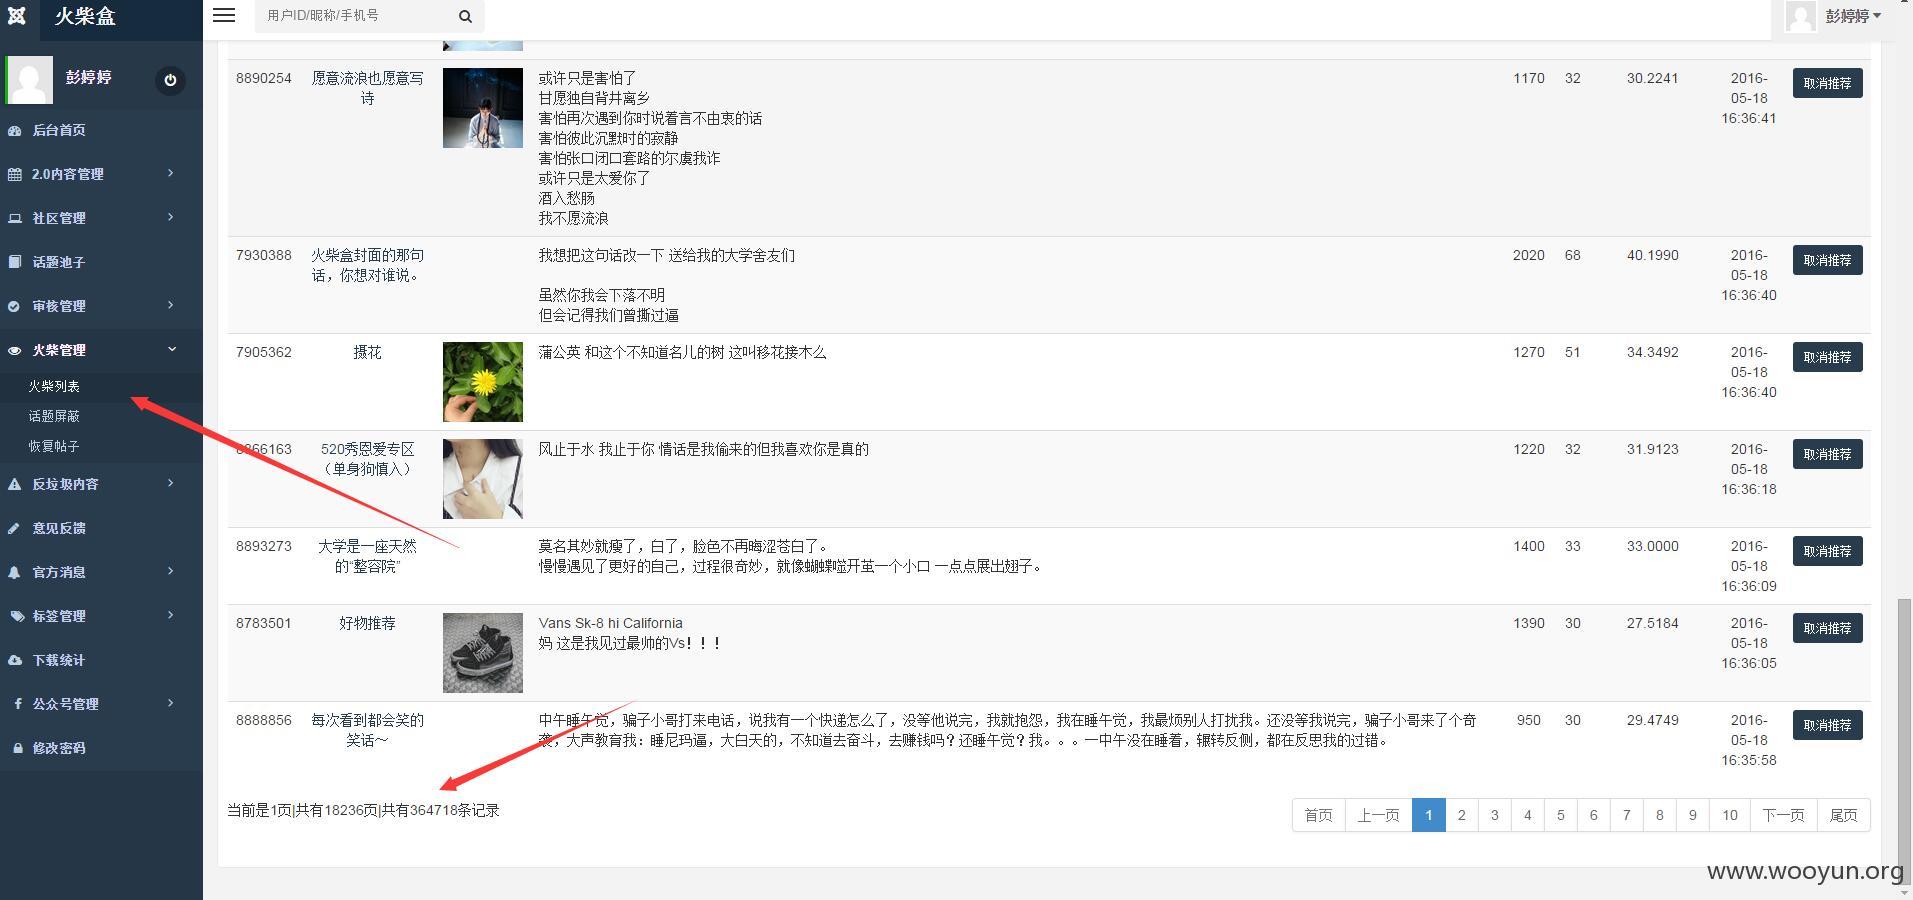This screenshot has height=900, width=1913.
Task: Click 取消推荐 for post 7905362
Action: tap(1827, 357)
